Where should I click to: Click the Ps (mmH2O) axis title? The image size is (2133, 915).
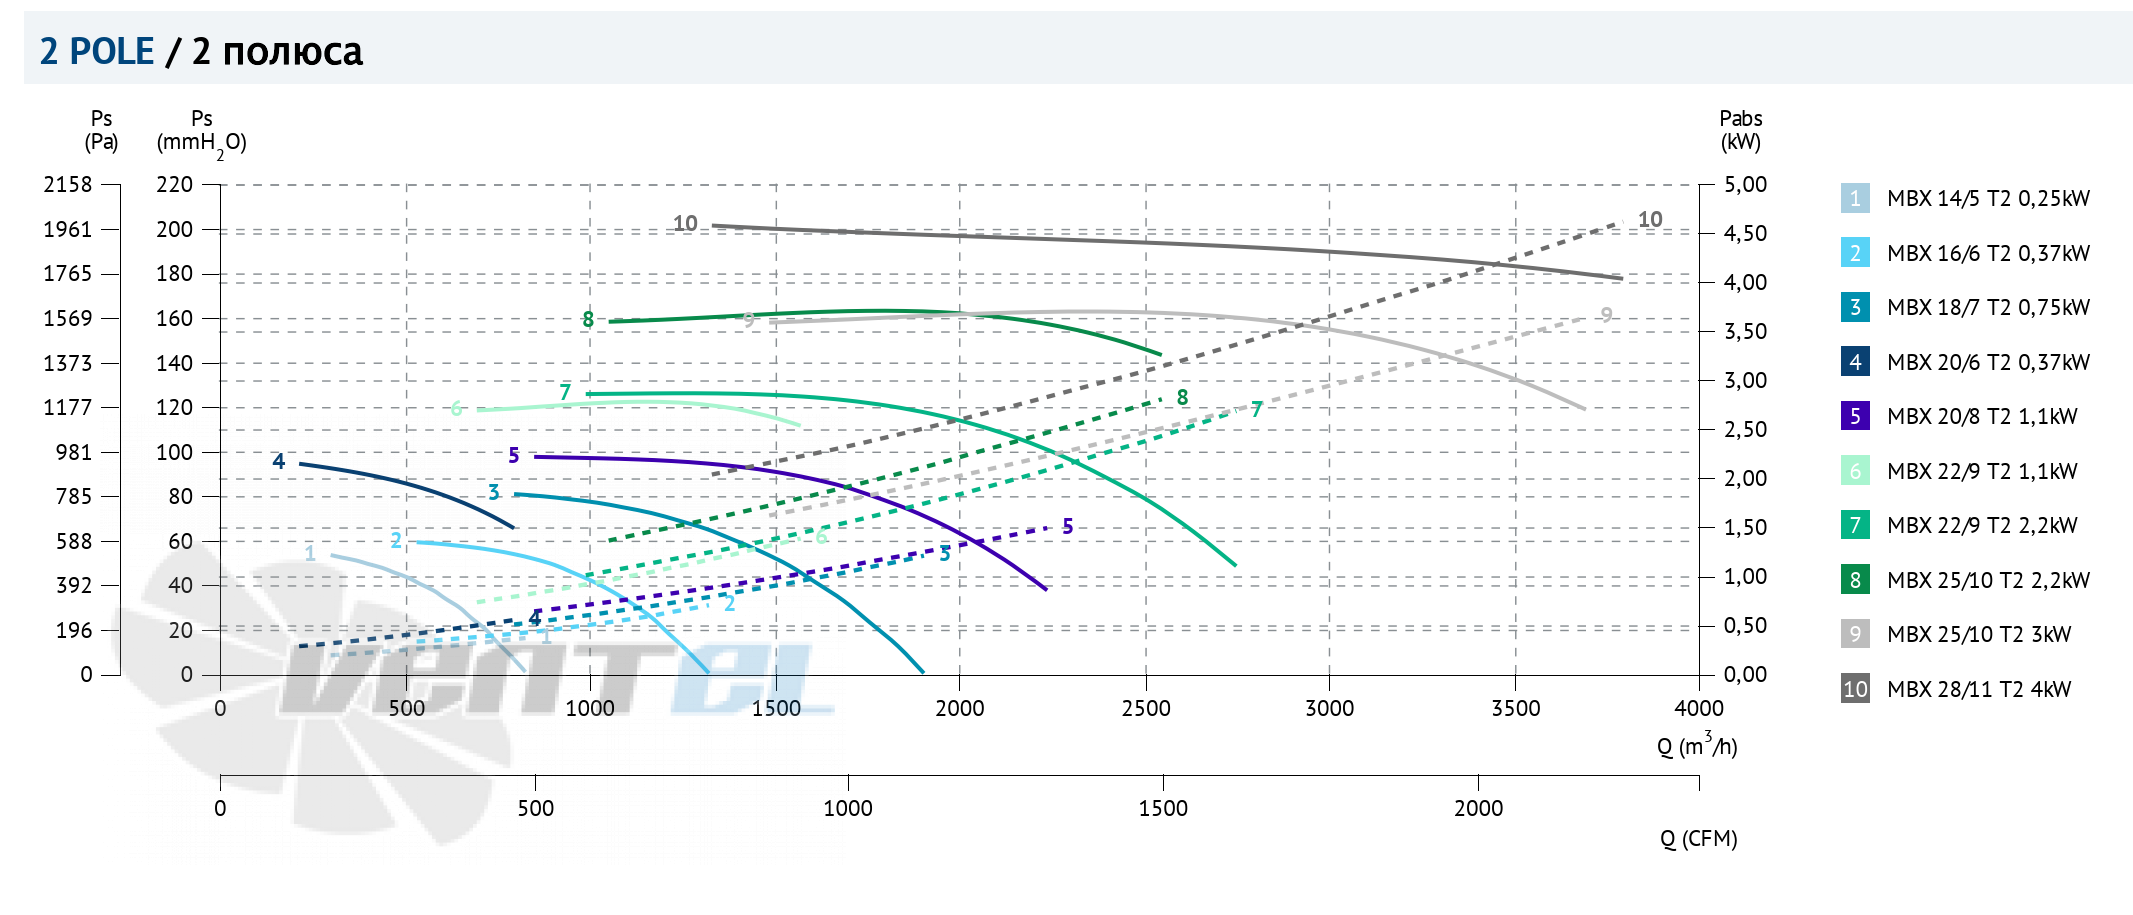coord(201,134)
